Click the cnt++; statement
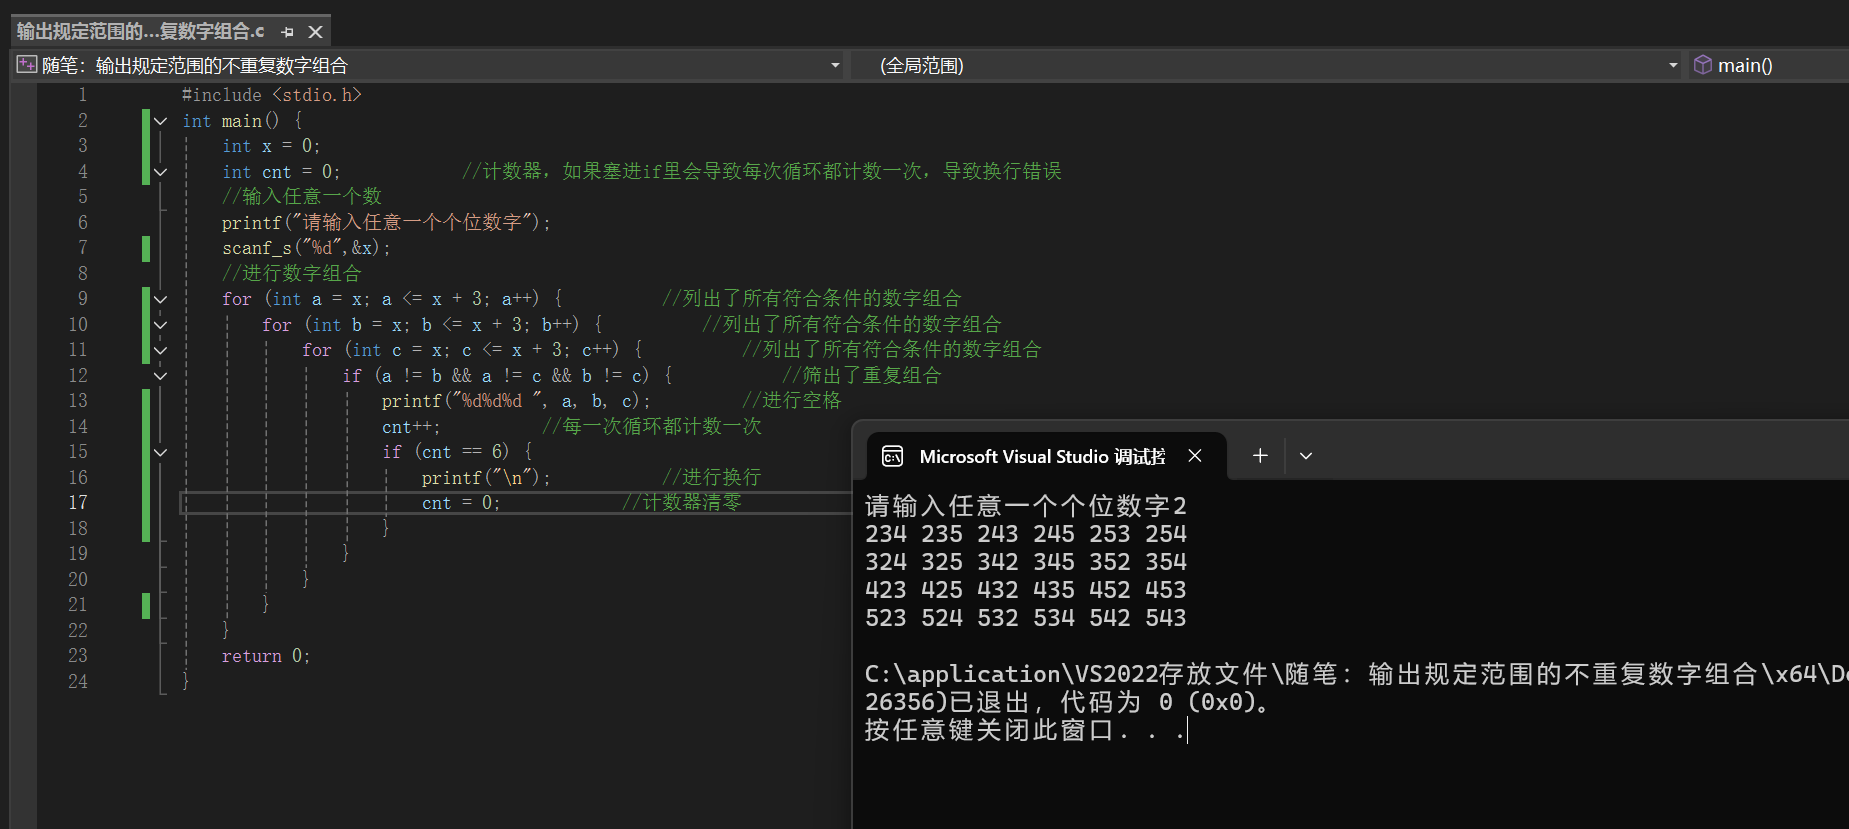1849x829 pixels. (x=411, y=427)
